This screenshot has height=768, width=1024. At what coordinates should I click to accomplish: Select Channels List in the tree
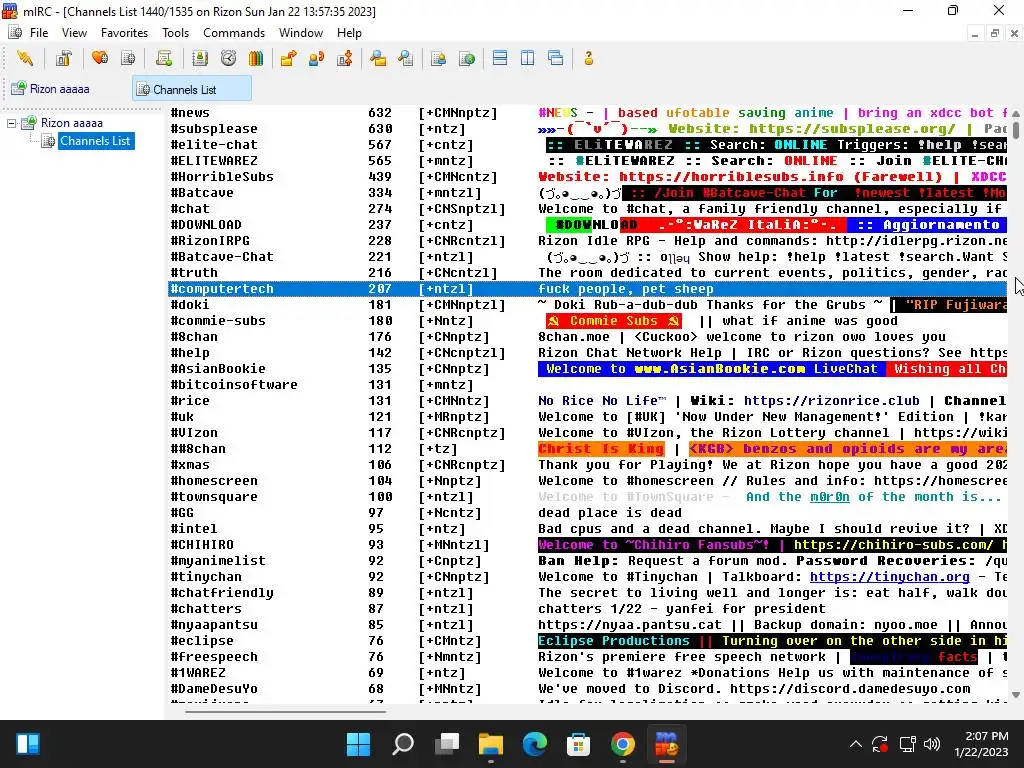pyautogui.click(x=95, y=141)
